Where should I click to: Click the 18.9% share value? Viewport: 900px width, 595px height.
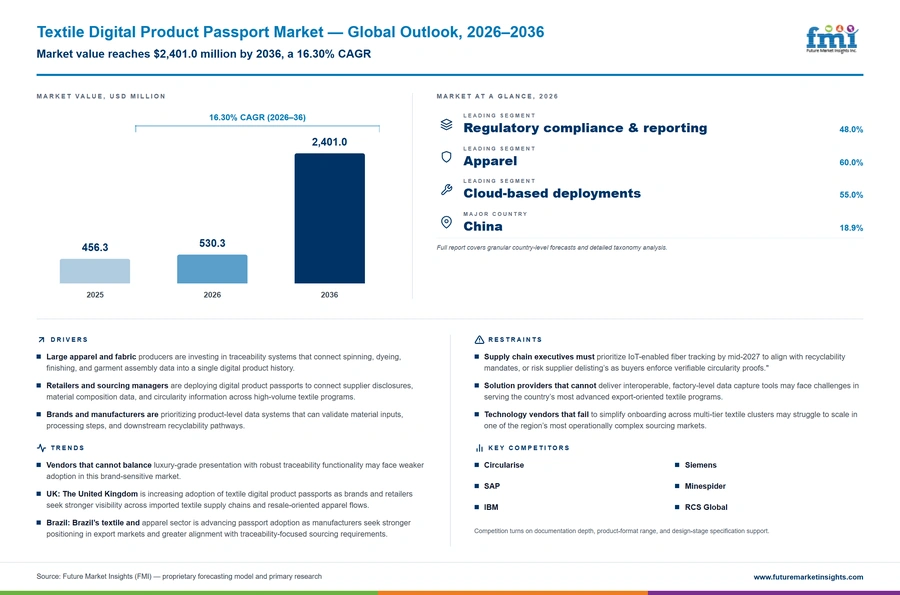851,228
